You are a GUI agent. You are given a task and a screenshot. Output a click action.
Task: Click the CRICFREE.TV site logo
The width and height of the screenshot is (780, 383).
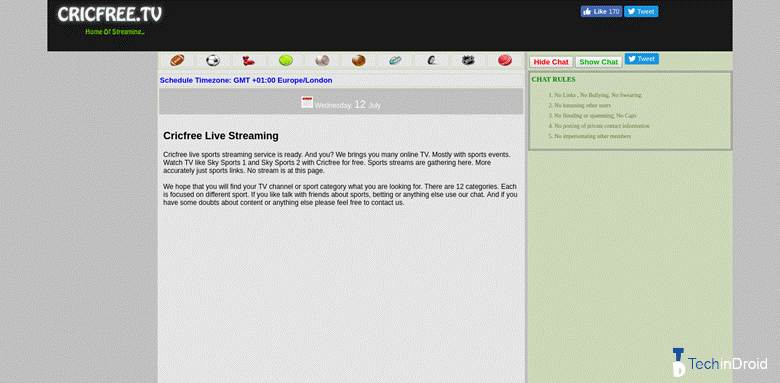[109, 14]
